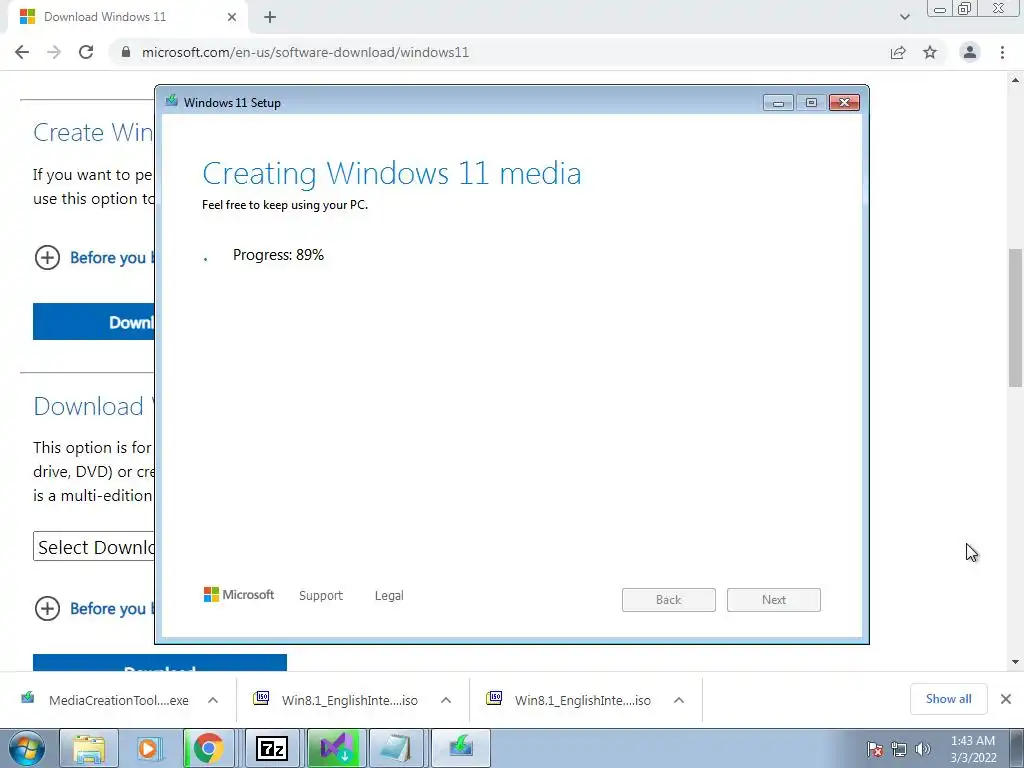Click Next button in Windows 11 Setup
The height and width of the screenshot is (768, 1024).
click(x=774, y=600)
